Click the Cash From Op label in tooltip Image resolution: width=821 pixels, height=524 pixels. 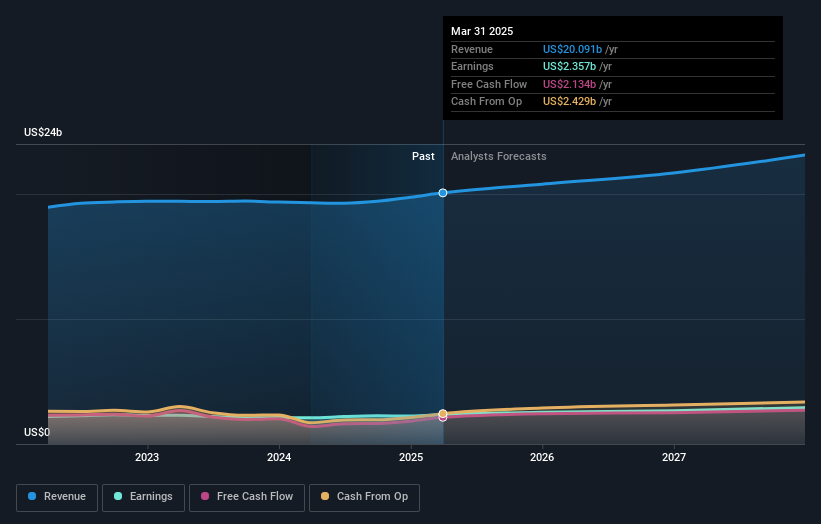(x=486, y=102)
